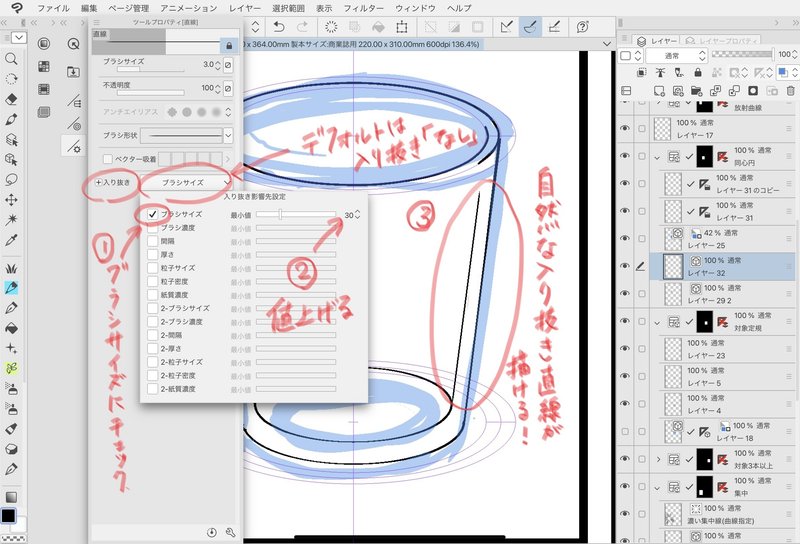This screenshot has height=544, width=800.
Task: Open the アニメーション menu
Action: 188,8
